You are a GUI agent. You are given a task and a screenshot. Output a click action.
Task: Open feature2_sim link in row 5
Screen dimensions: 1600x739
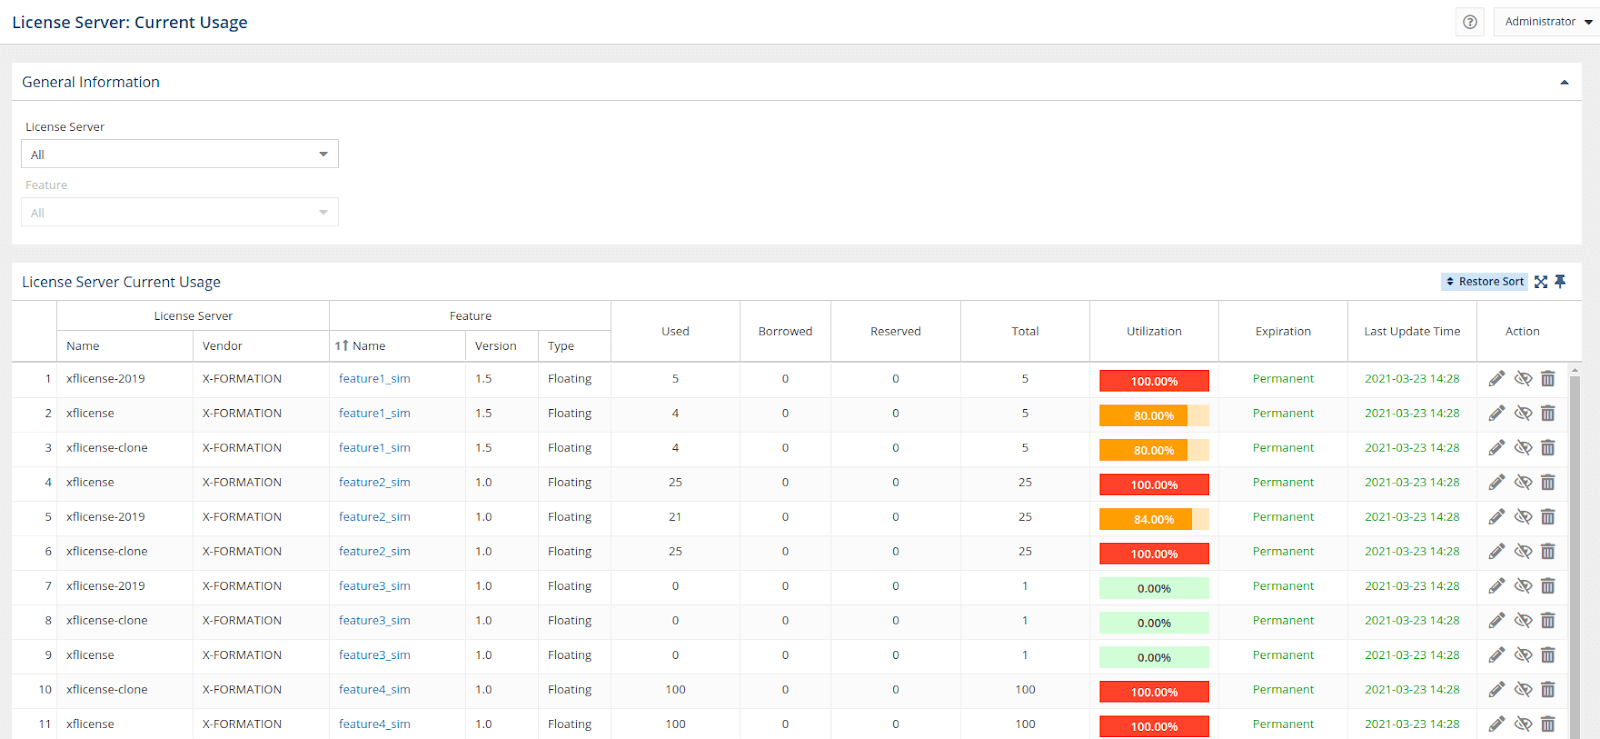tap(374, 517)
